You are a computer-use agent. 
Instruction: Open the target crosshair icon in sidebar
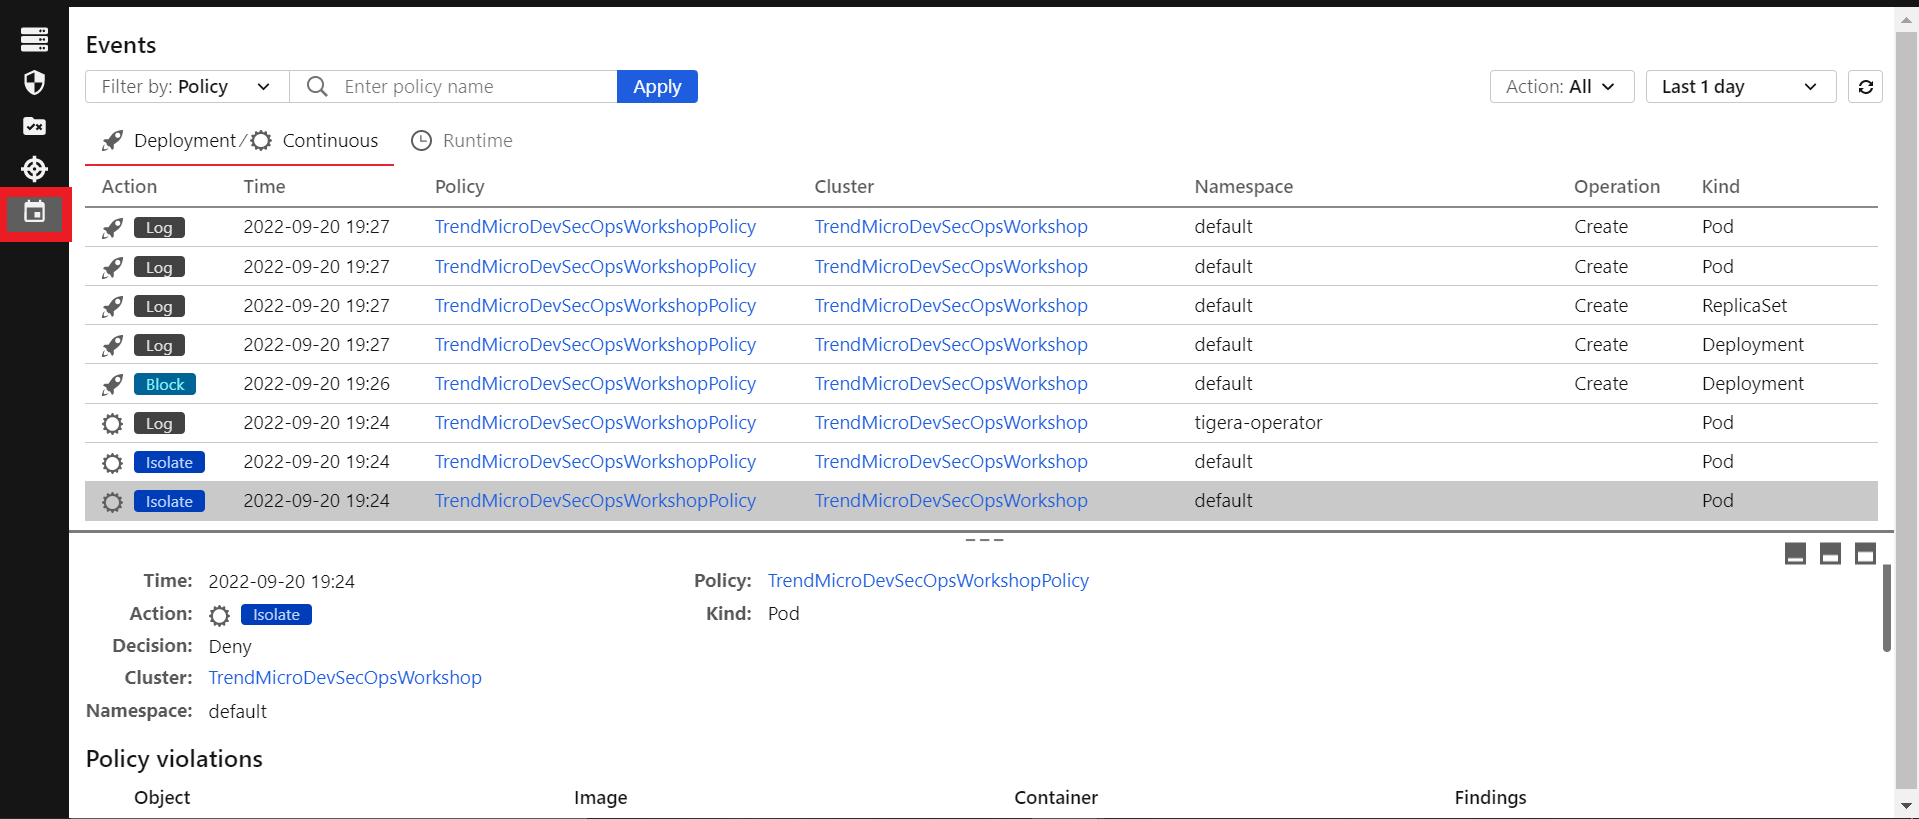click(34, 169)
